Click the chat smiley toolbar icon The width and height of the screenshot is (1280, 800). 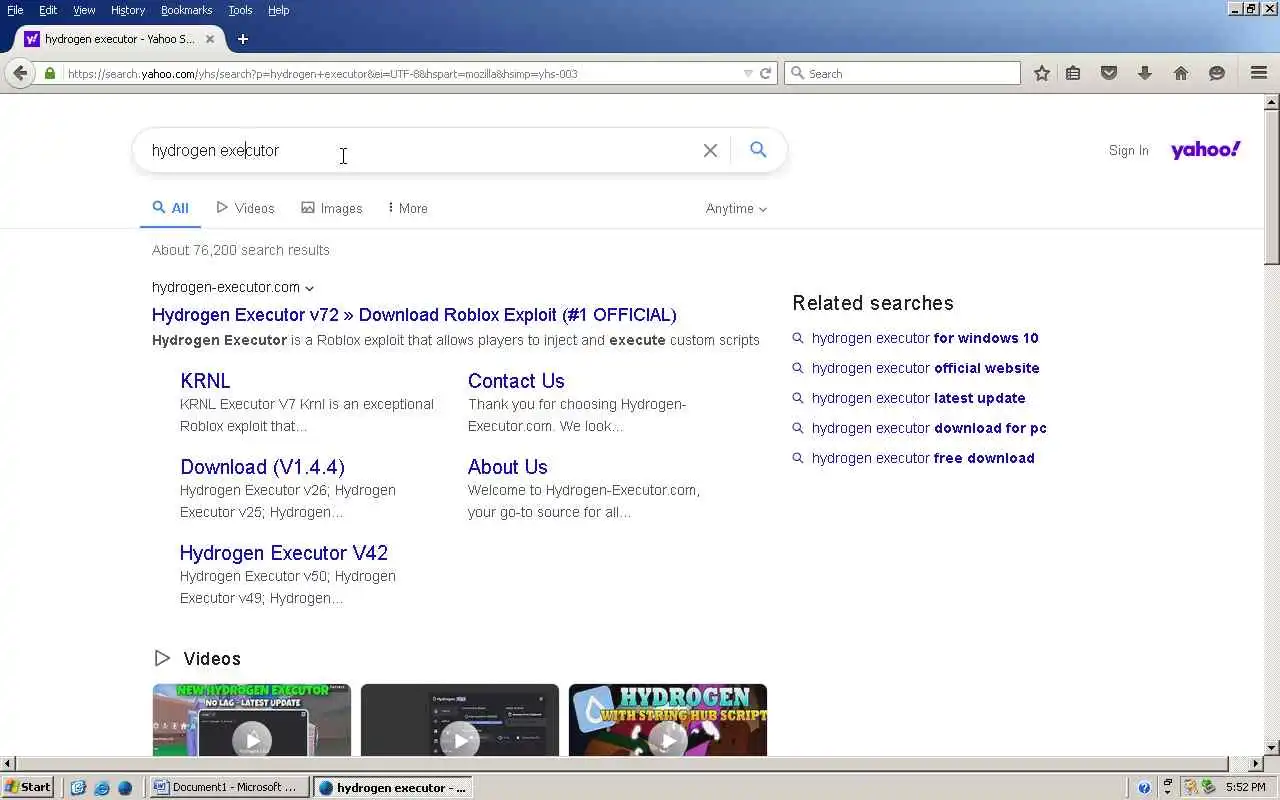(1217, 73)
